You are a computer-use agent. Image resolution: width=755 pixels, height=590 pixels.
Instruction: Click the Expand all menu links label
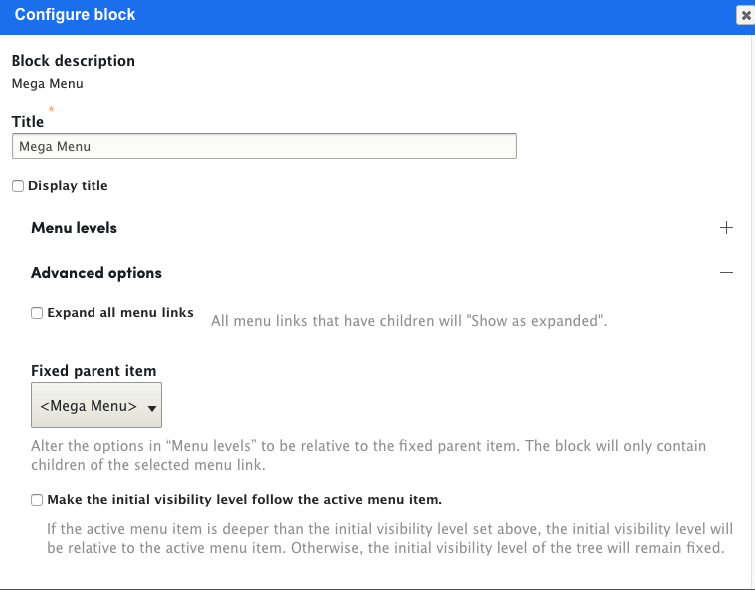120,313
